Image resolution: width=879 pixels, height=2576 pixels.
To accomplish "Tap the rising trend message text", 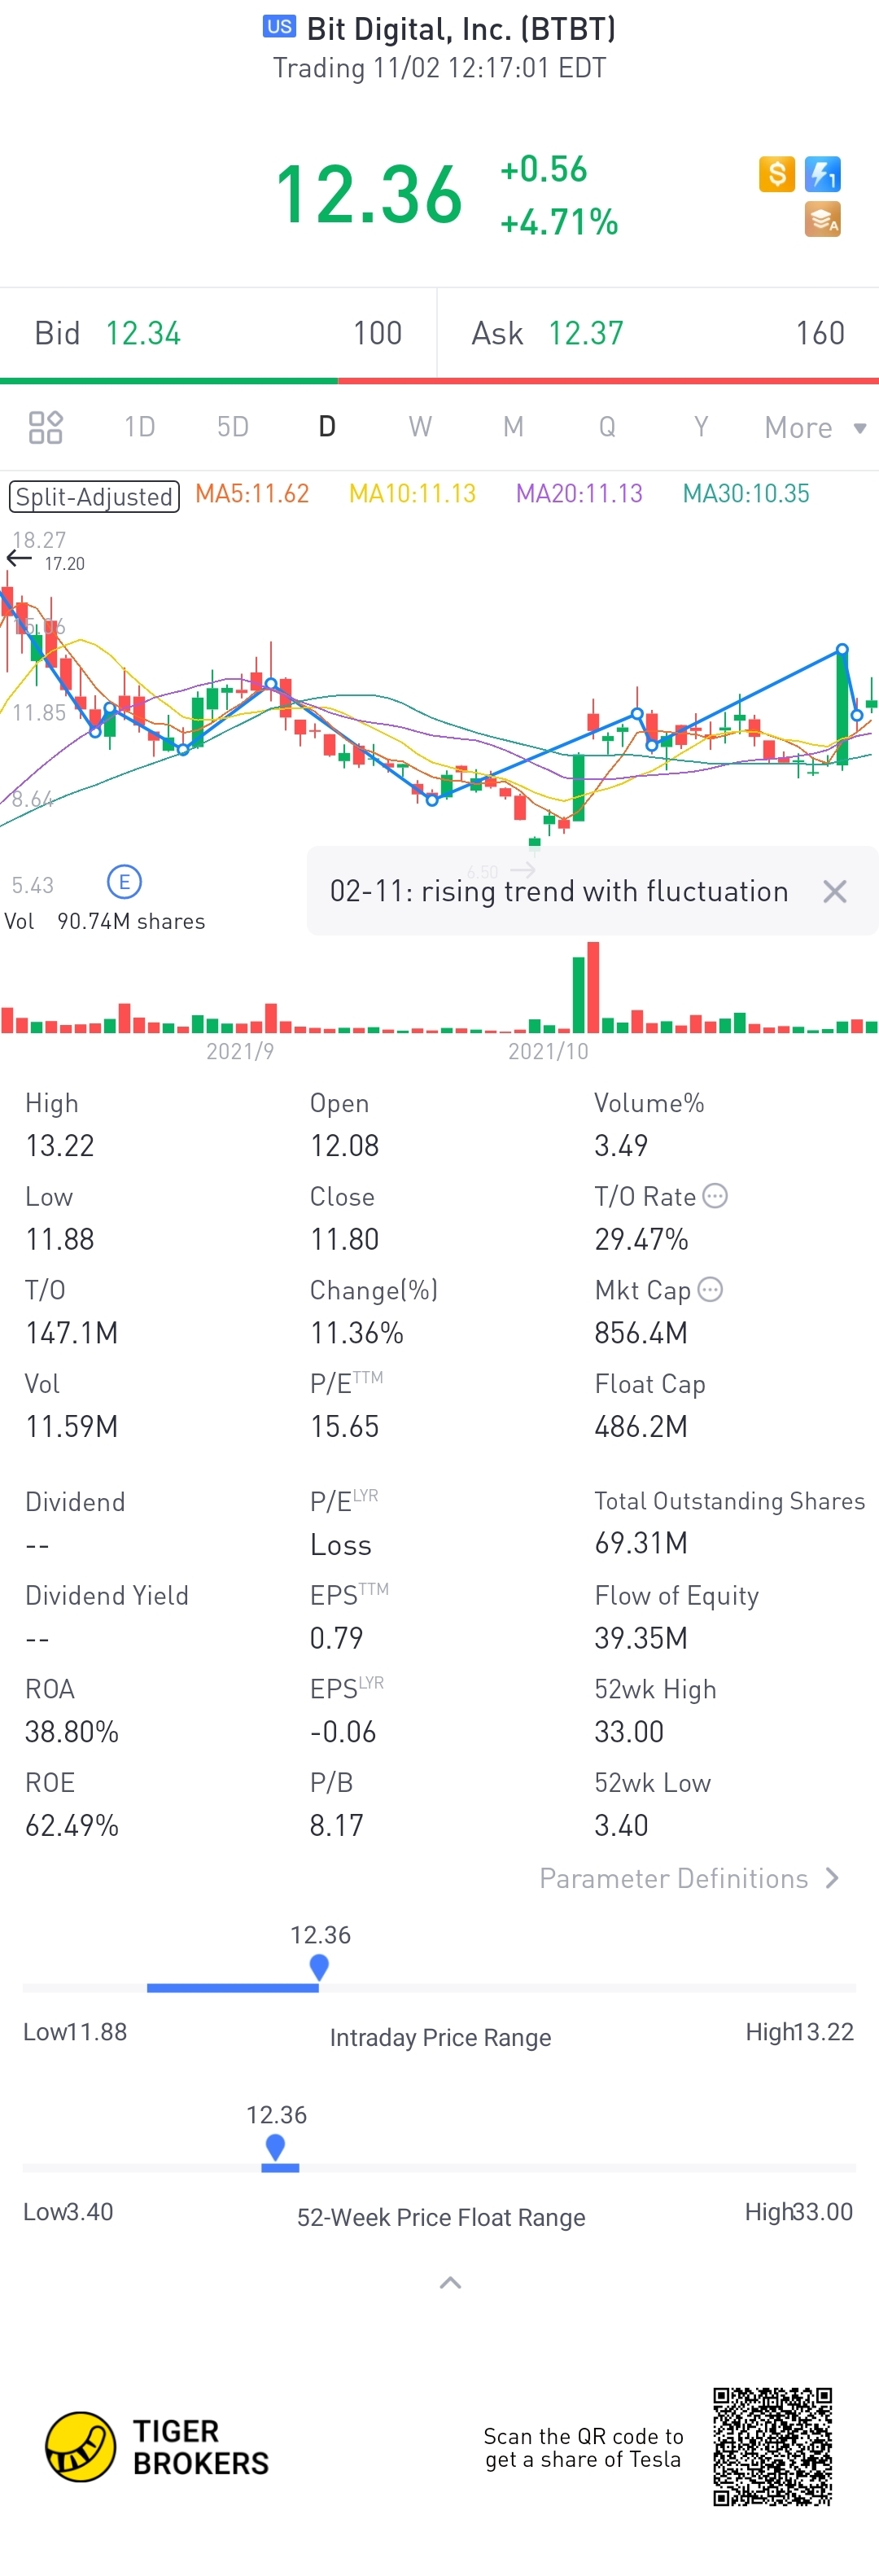I will [x=559, y=891].
